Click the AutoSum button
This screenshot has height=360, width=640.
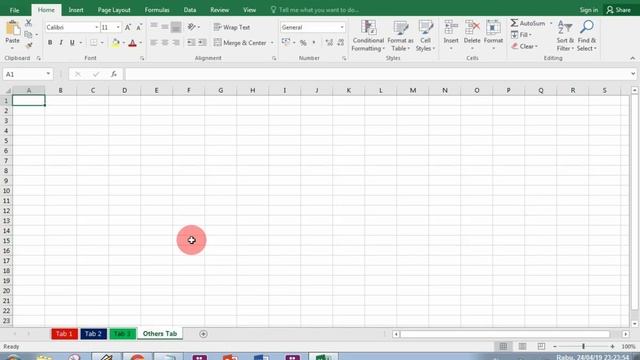coord(528,23)
